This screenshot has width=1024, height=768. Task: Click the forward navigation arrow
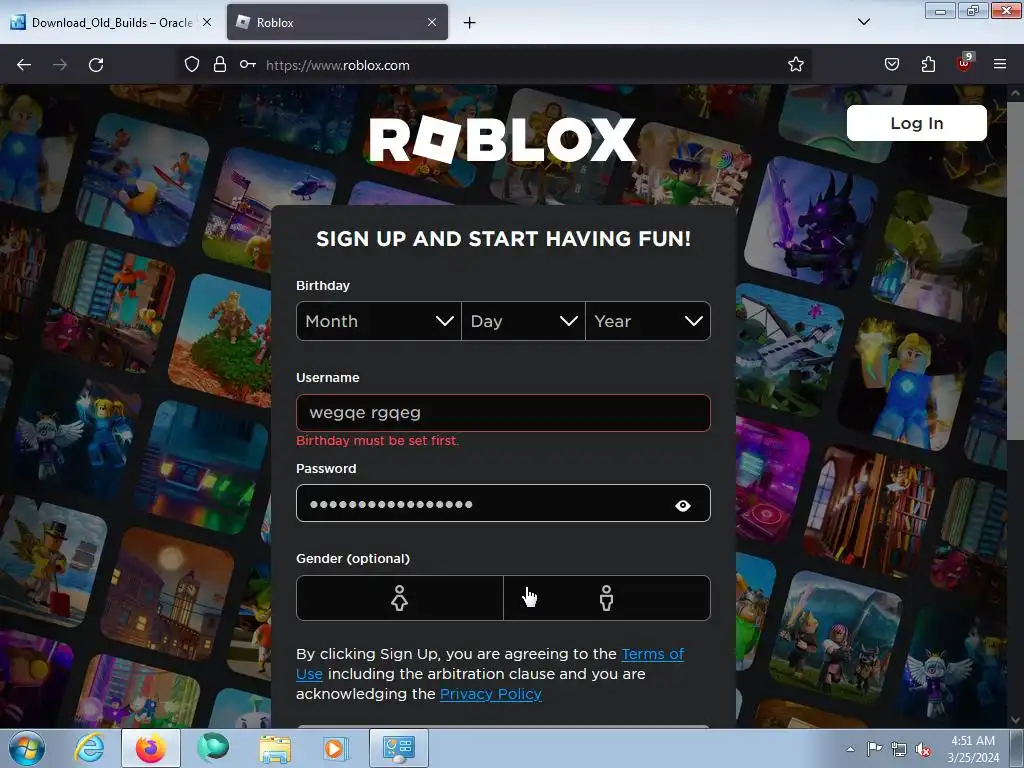[x=59, y=65]
